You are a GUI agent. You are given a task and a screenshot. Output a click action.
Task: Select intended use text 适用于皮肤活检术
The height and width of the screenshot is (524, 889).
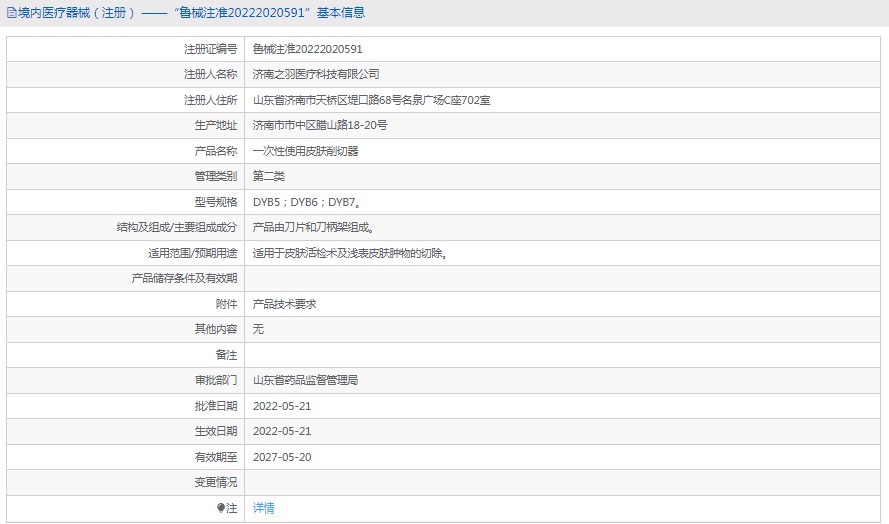(x=295, y=253)
